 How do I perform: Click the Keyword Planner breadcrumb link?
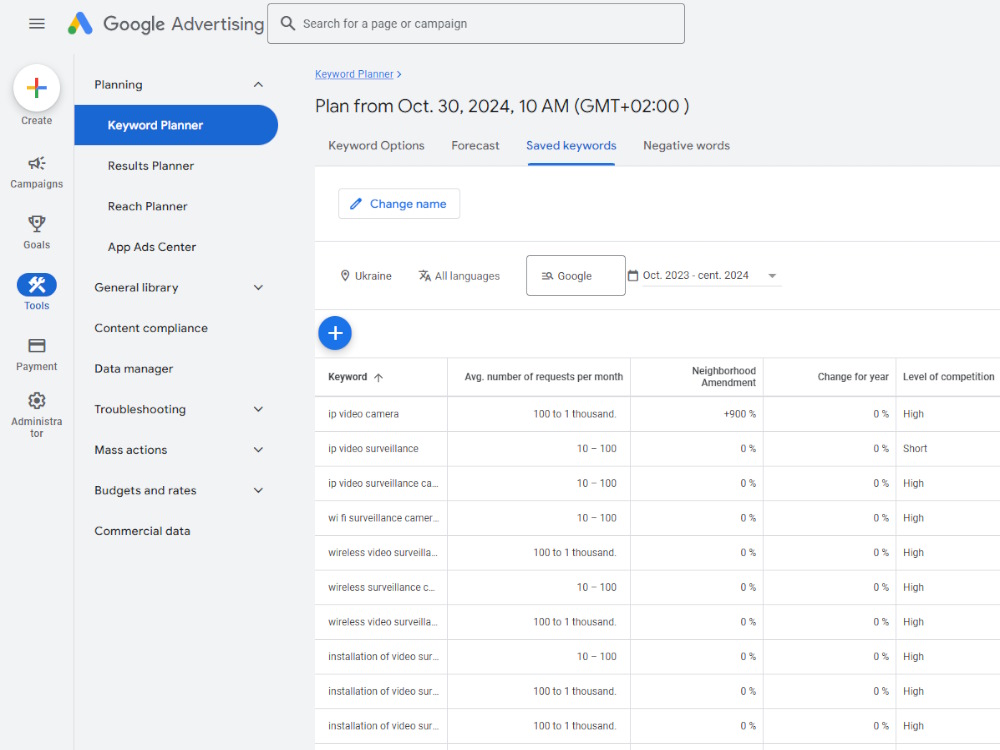(x=354, y=74)
